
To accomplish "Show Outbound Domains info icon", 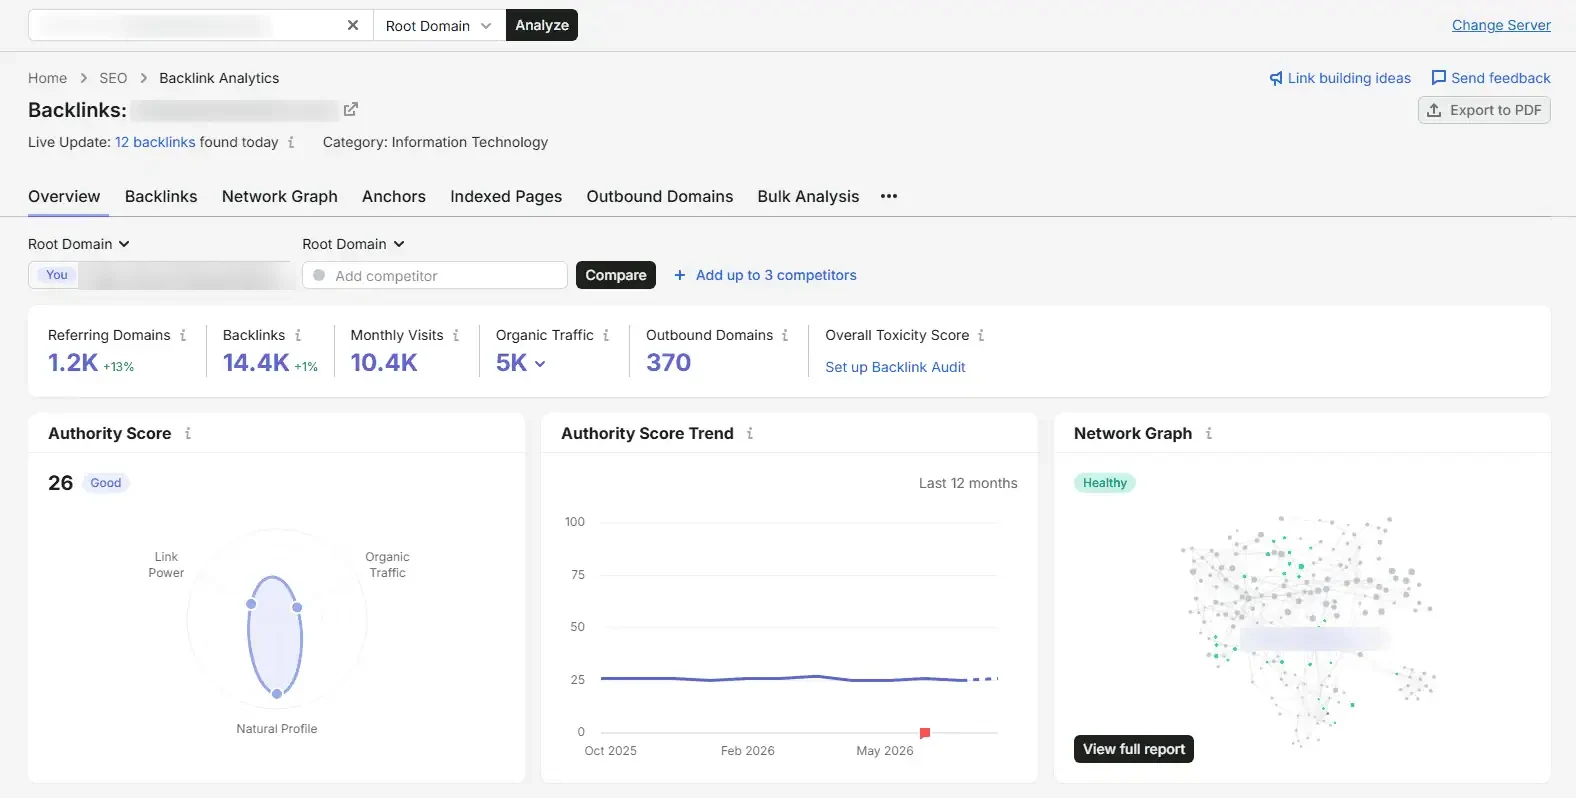I will pos(785,335).
